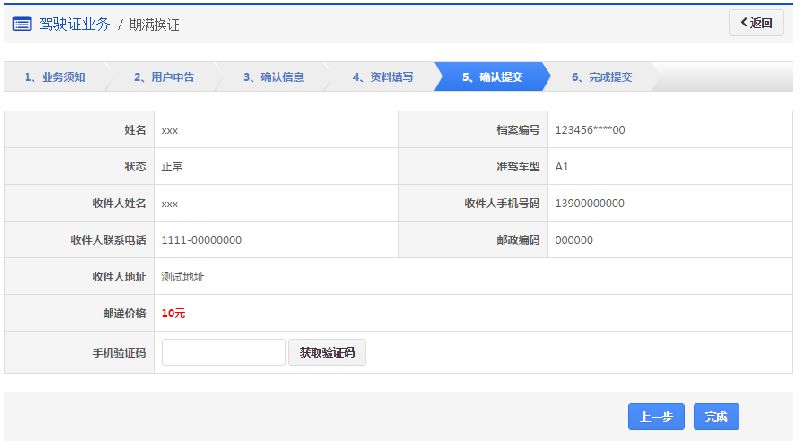
Task: Focus the 手机验证码 input field
Action: tap(224, 353)
